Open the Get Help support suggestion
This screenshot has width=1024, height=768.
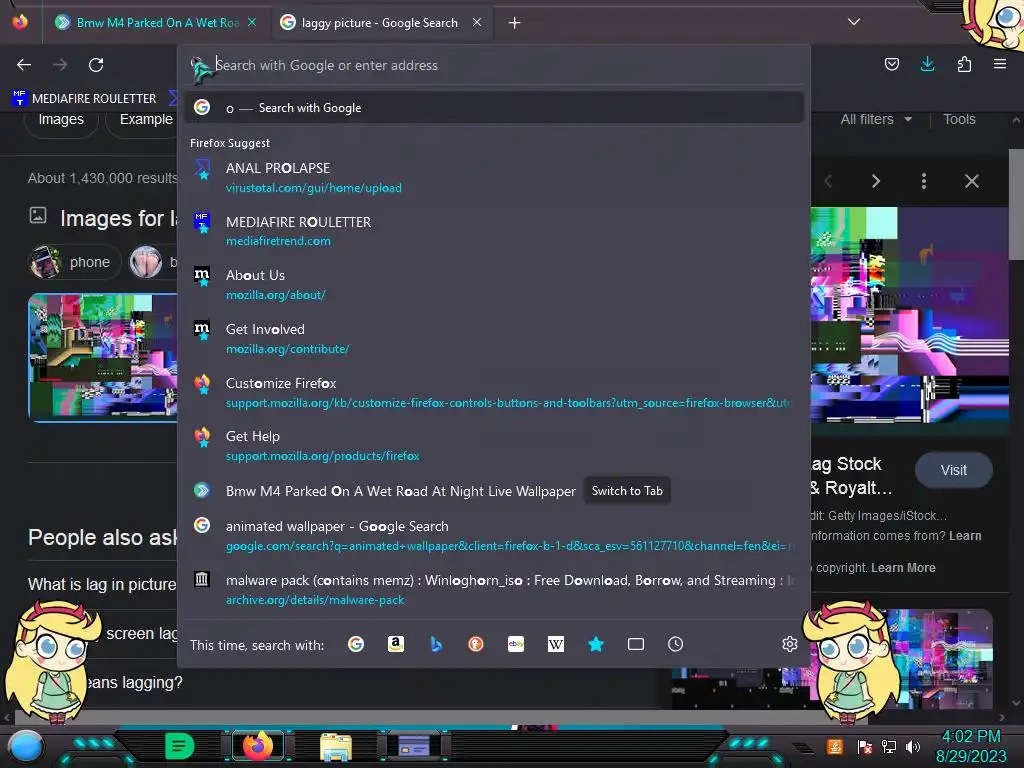pos(494,446)
